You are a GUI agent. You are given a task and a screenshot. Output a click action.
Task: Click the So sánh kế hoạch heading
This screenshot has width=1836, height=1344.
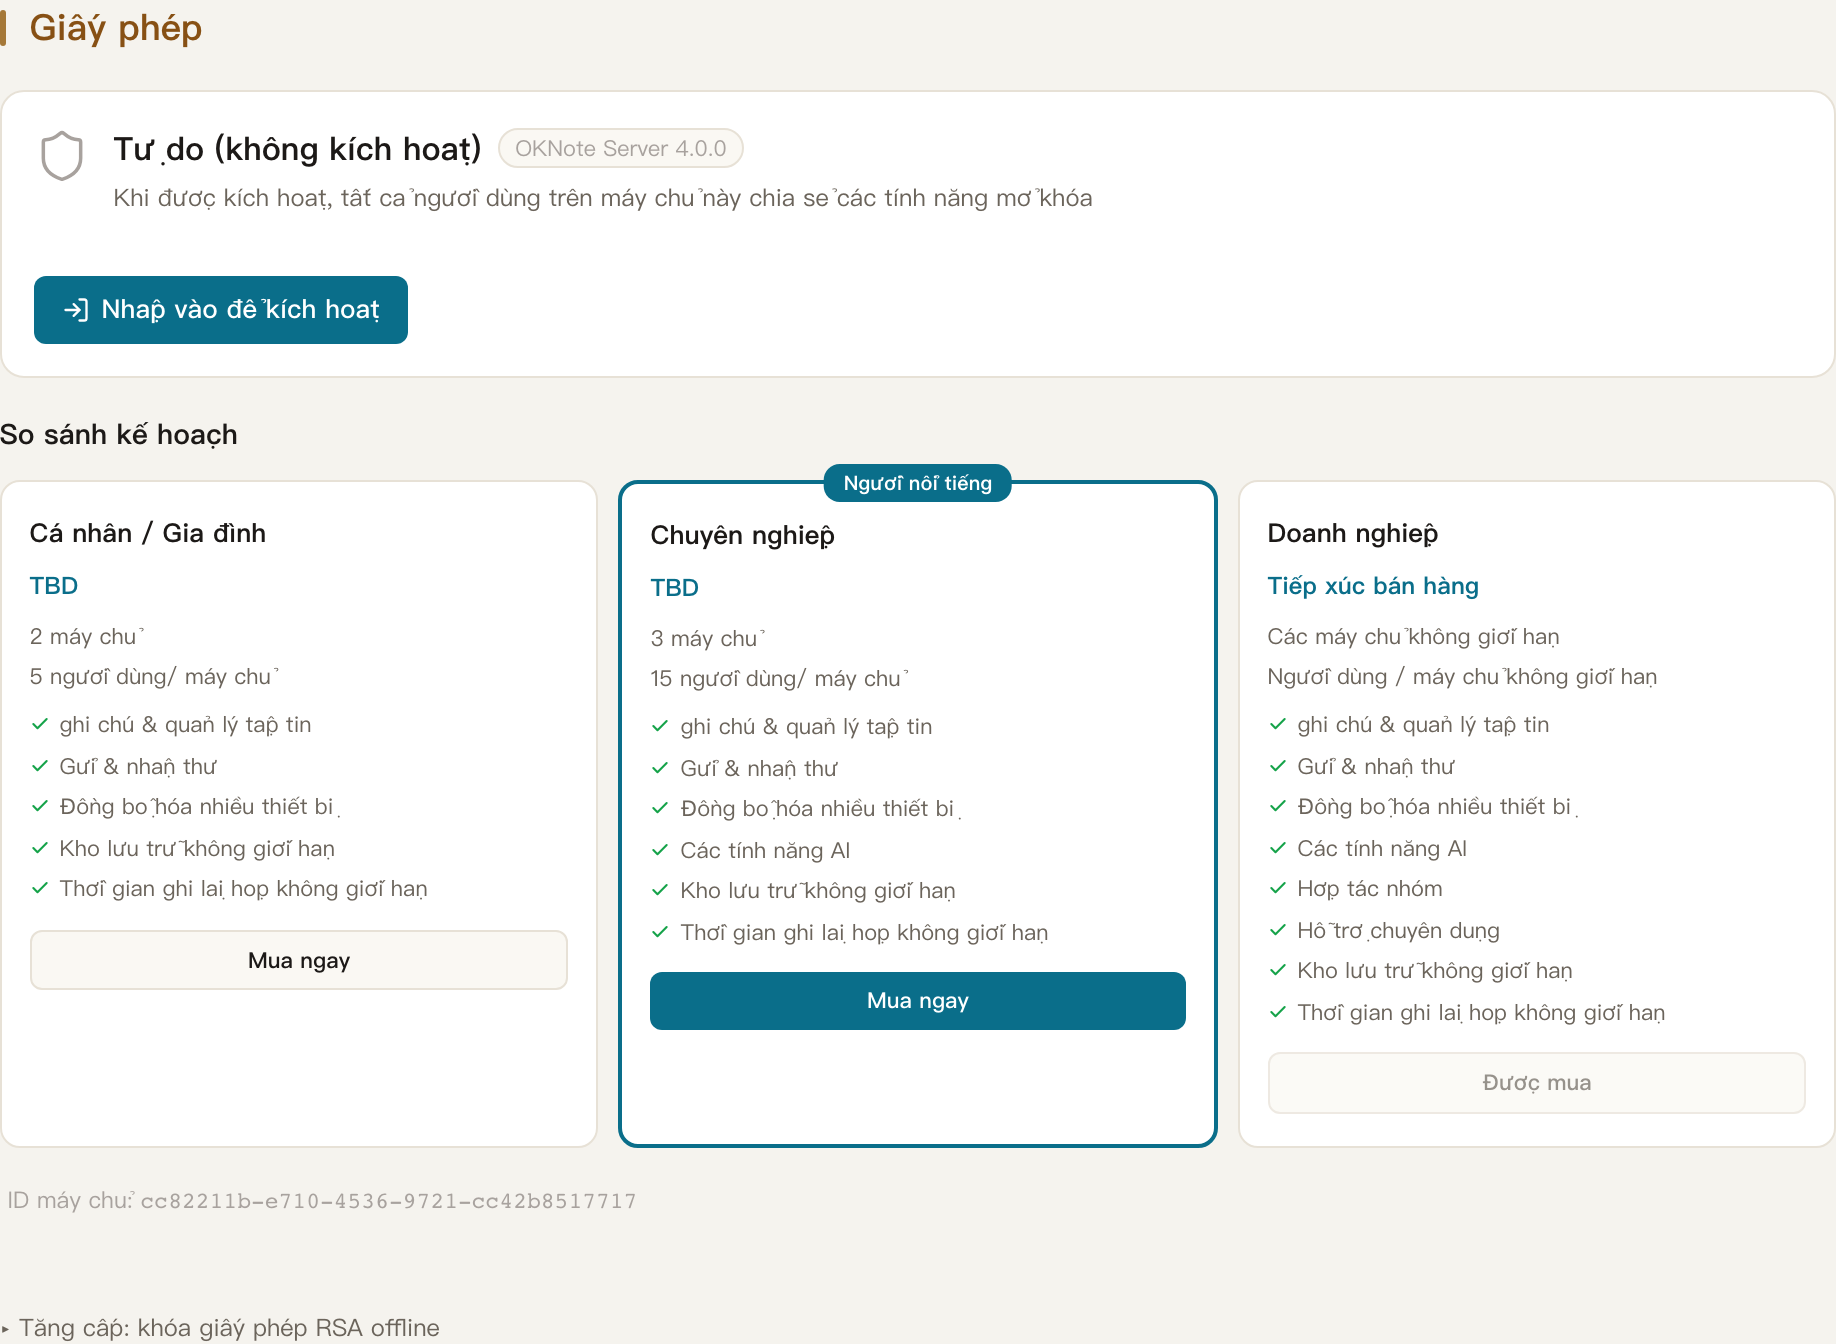(x=119, y=435)
